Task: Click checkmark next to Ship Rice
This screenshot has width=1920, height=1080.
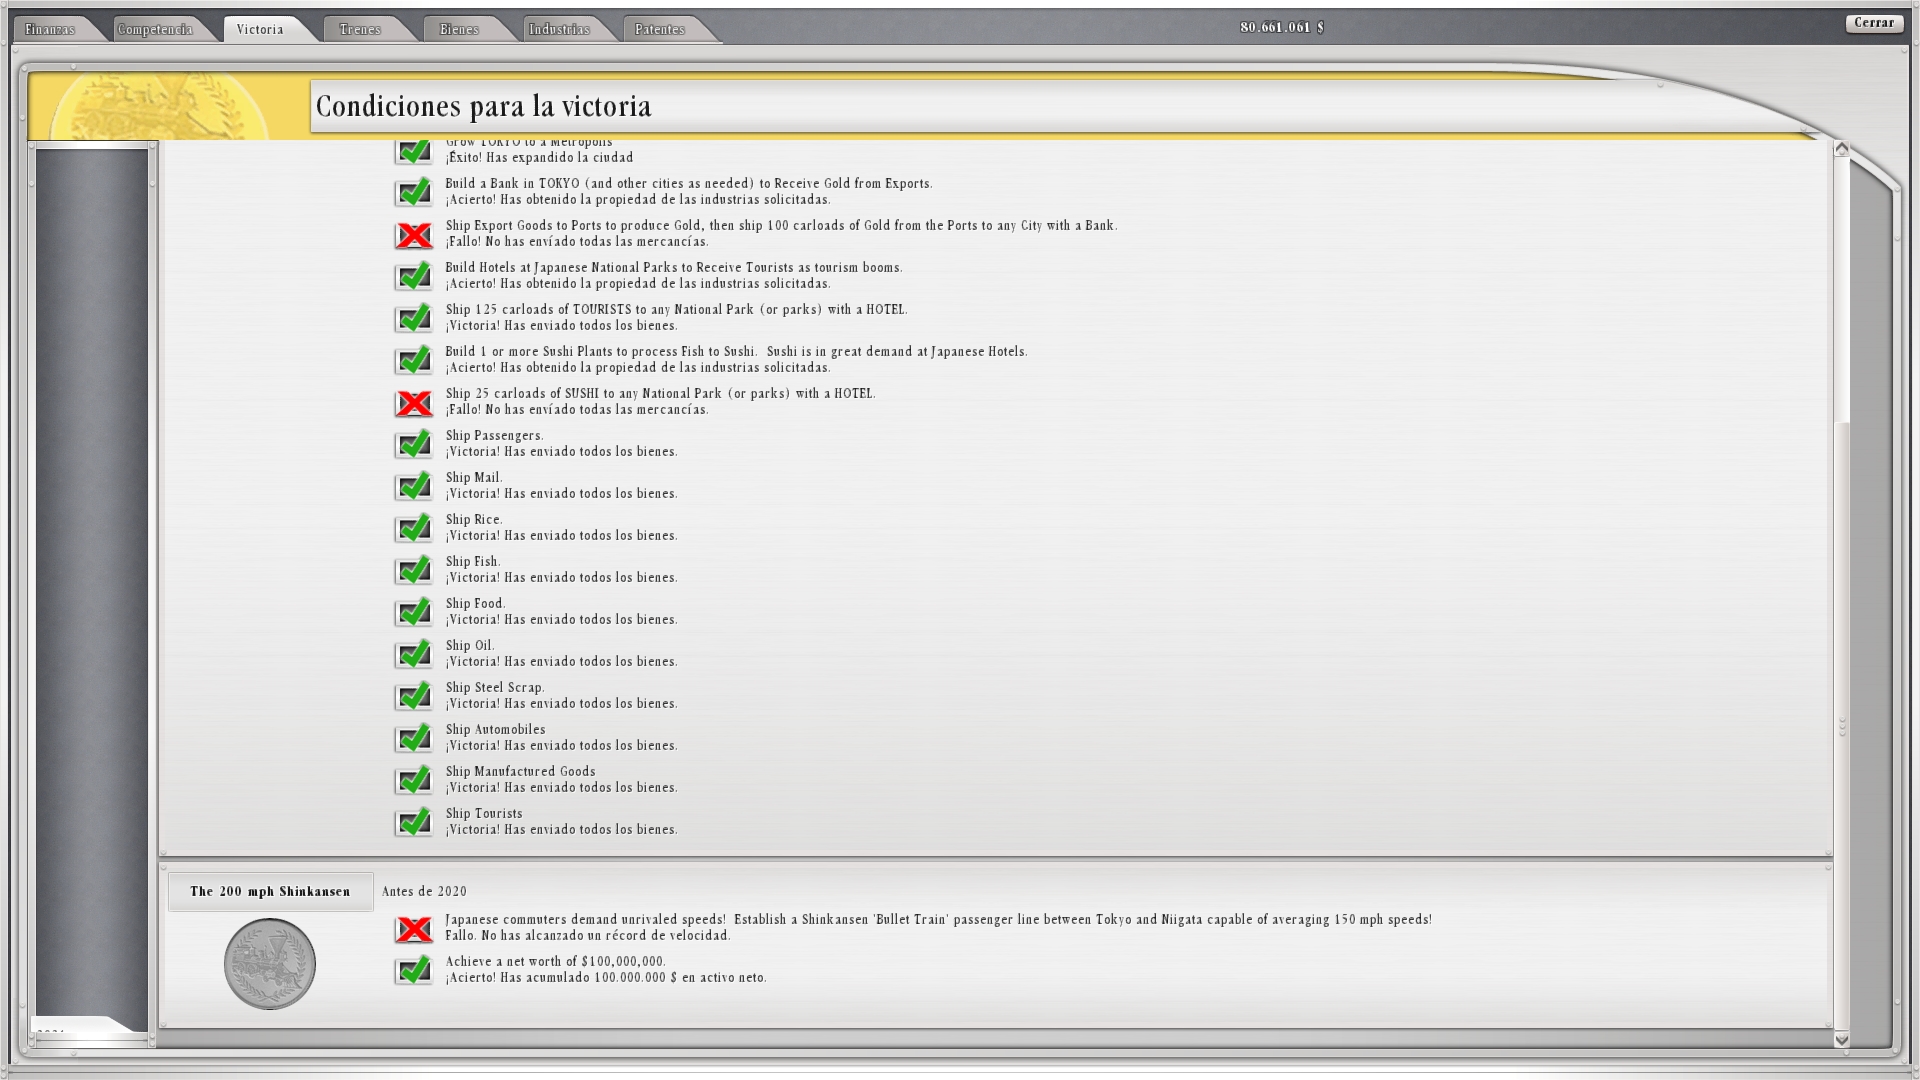Action: point(413,527)
